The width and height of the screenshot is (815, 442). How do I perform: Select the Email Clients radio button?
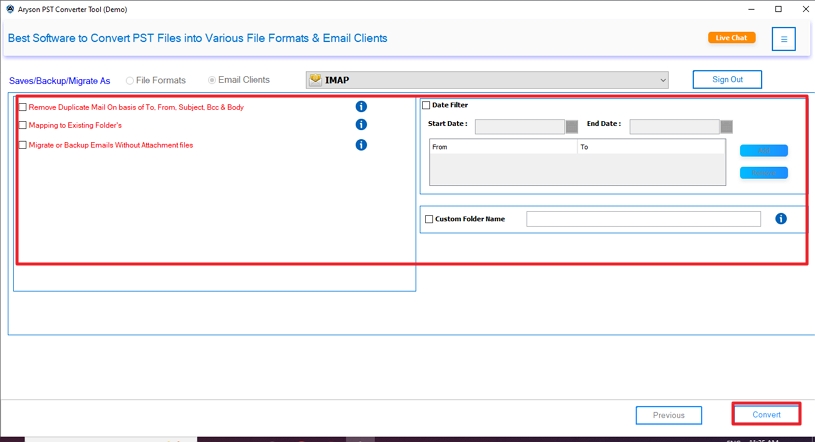tap(212, 80)
